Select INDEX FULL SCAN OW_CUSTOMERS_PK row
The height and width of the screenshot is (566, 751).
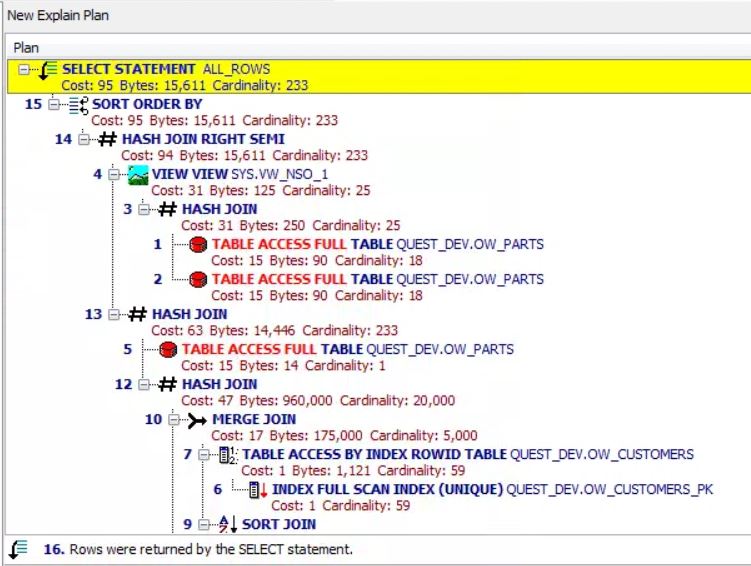[x=492, y=489]
